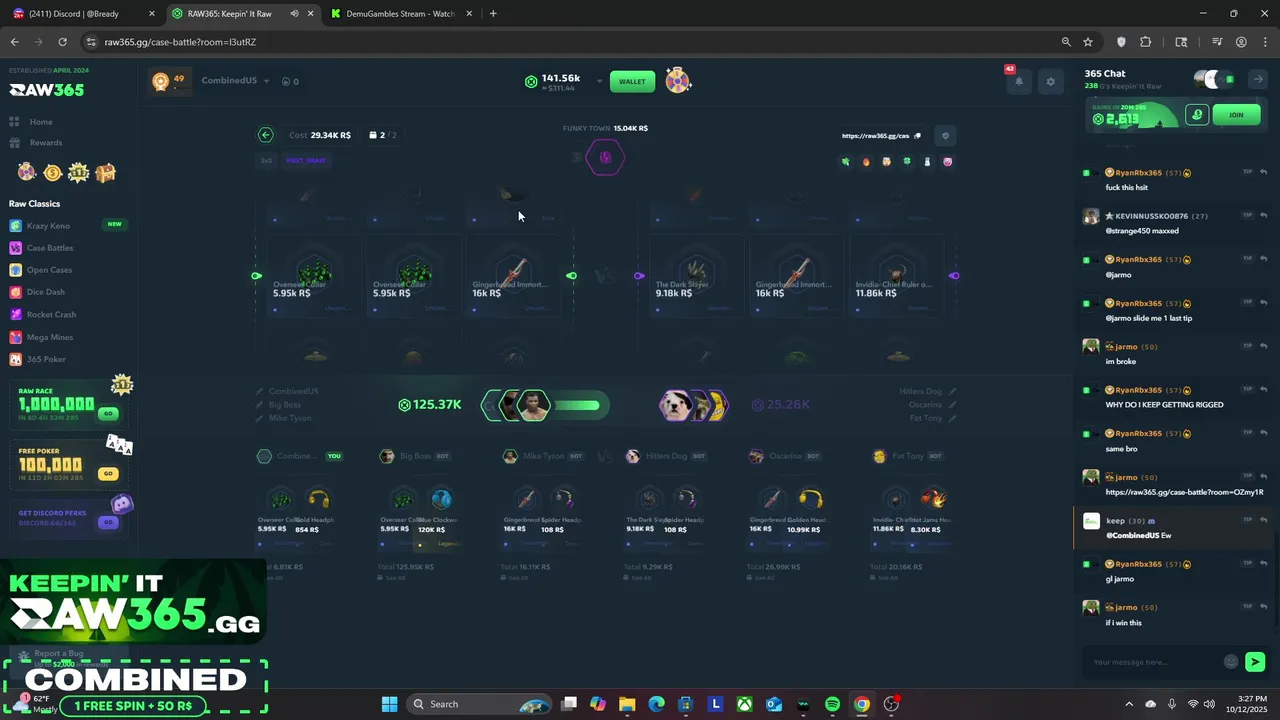
Task: Click the shield fairness icon
Action: click(945, 136)
